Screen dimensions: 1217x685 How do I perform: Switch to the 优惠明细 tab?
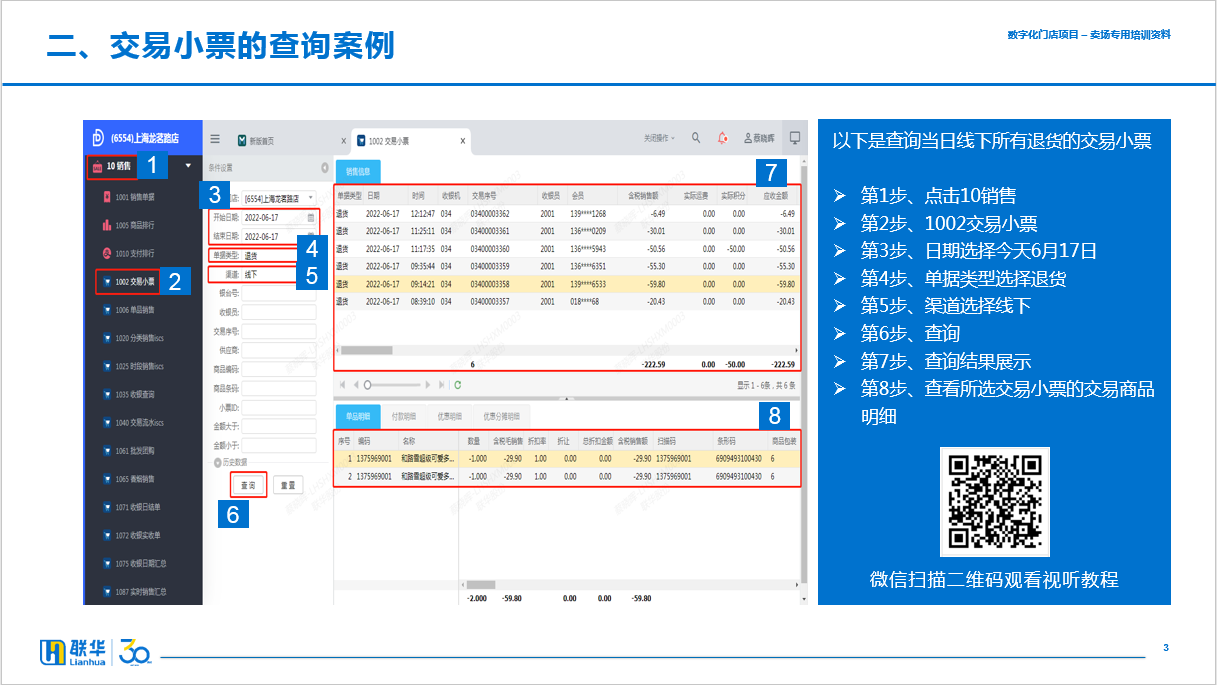tap(448, 416)
